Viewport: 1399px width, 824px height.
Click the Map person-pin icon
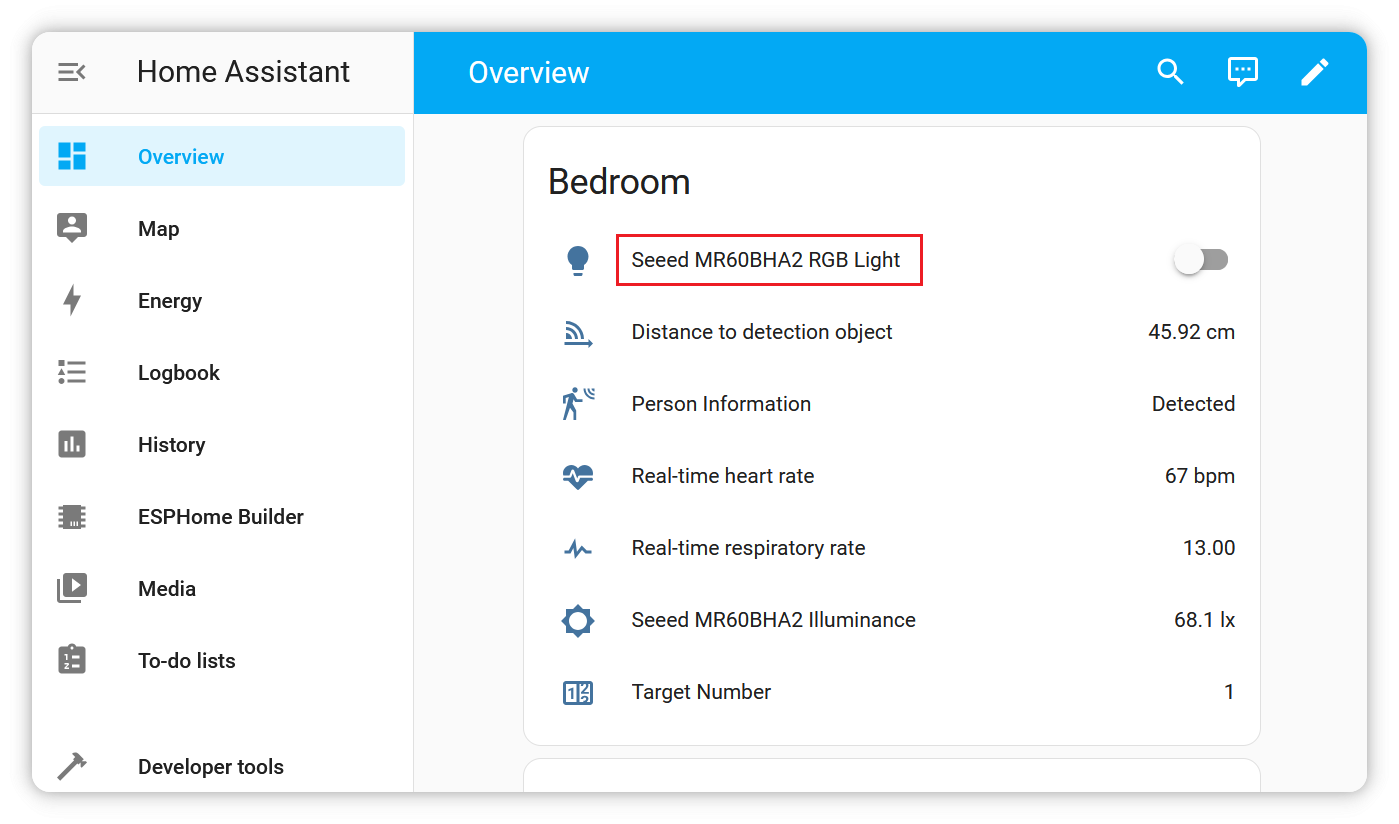coord(72,228)
